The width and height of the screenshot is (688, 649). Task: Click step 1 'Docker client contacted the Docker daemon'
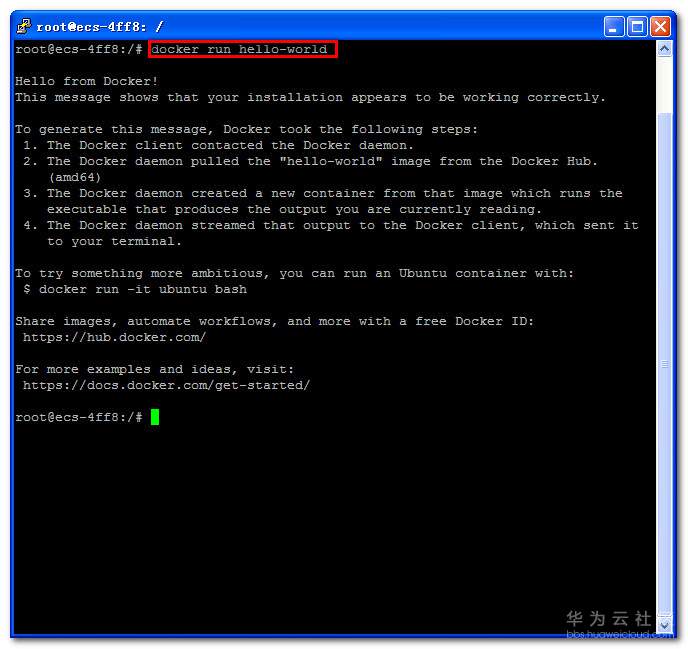[219, 145]
